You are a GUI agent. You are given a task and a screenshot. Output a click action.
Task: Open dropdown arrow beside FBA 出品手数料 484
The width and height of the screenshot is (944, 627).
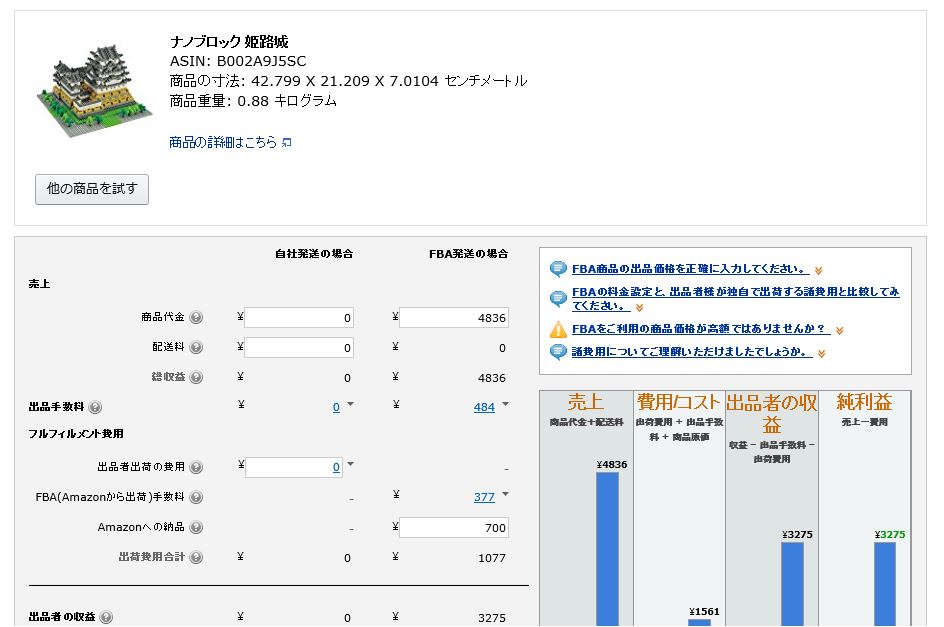tap(505, 404)
